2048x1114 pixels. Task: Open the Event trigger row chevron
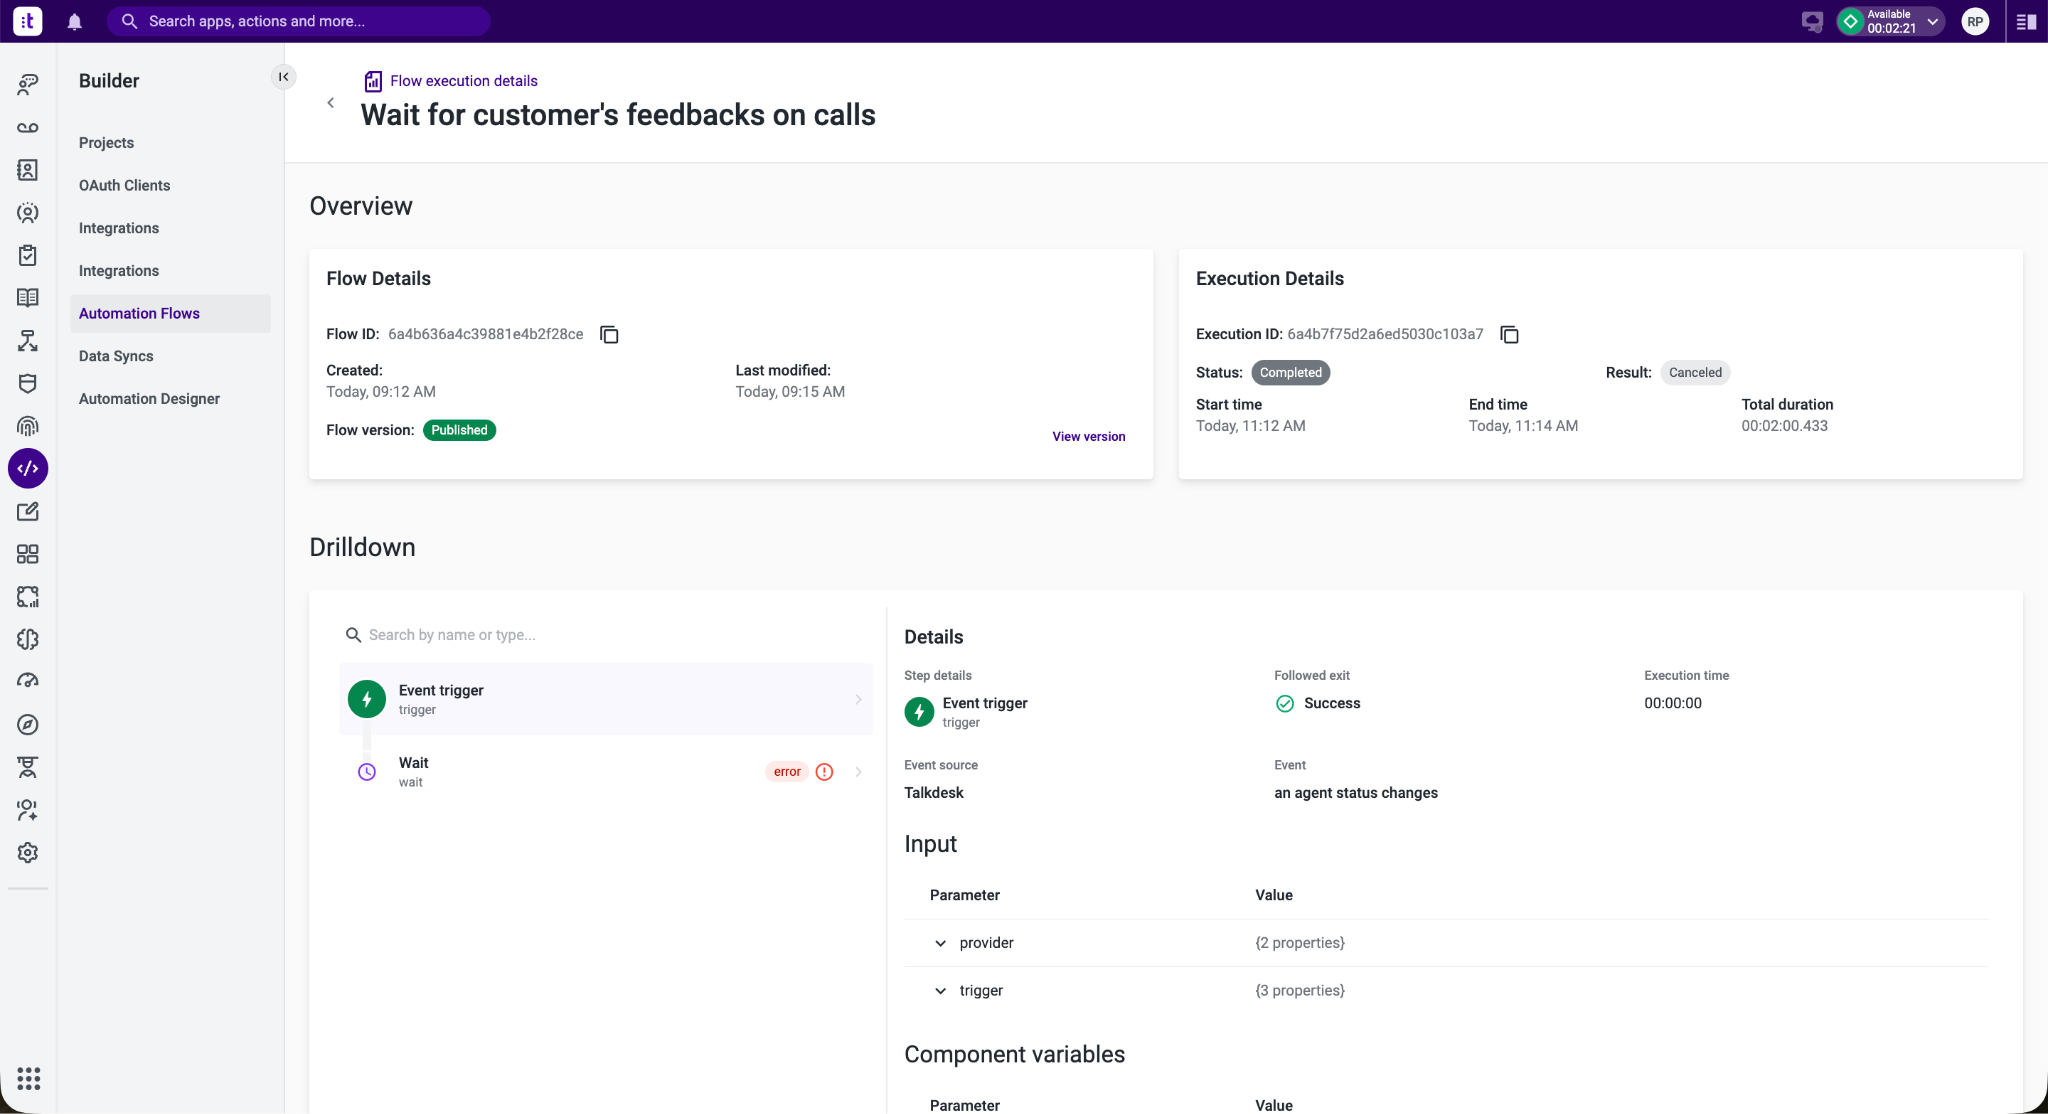[x=858, y=700]
